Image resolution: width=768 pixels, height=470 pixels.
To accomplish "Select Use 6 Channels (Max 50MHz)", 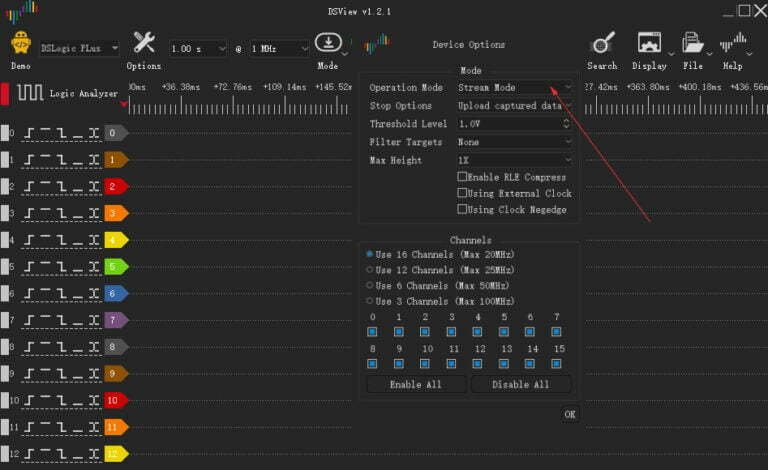I will click(370, 285).
